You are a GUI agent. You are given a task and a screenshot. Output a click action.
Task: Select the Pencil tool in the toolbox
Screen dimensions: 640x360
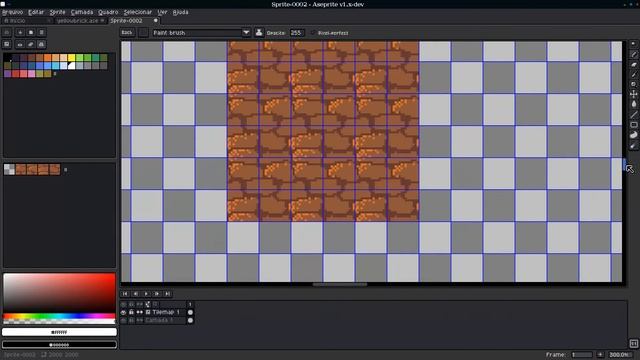[633, 54]
